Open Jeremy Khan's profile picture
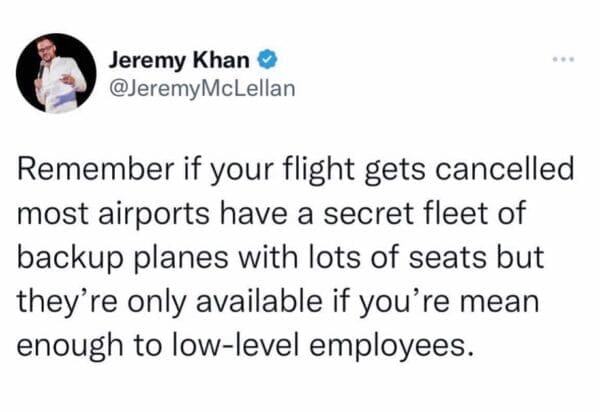Image resolution: width=600 pixels, height=412 pixels. coord(56,74)
